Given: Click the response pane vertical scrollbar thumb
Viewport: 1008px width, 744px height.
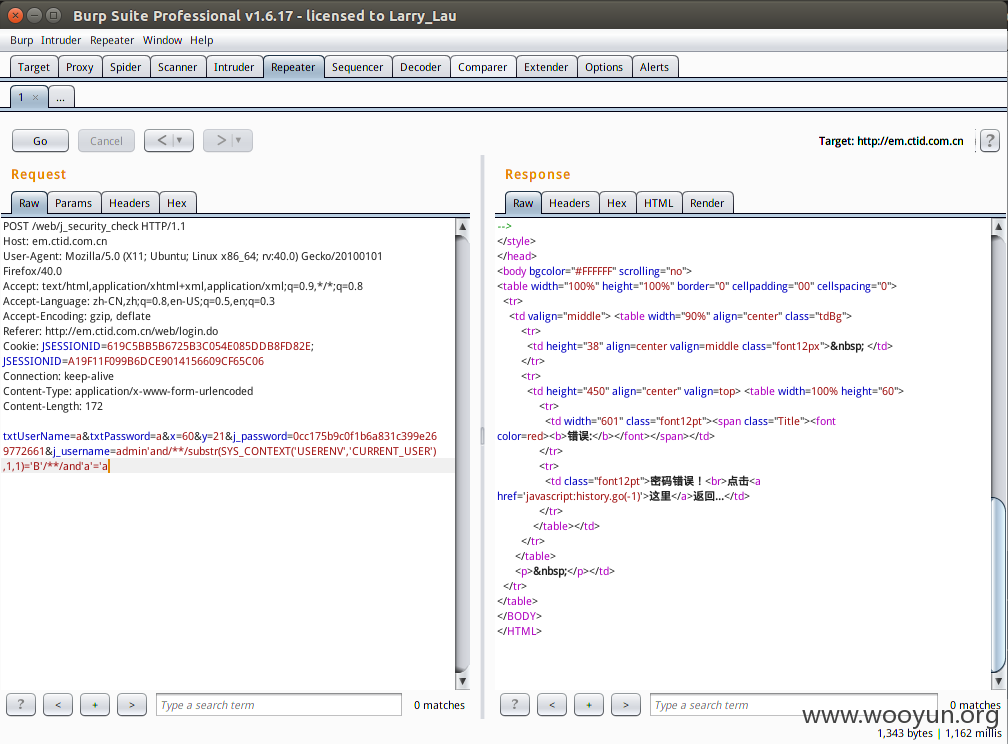Looking at the screenshot, I should (998, 584).
